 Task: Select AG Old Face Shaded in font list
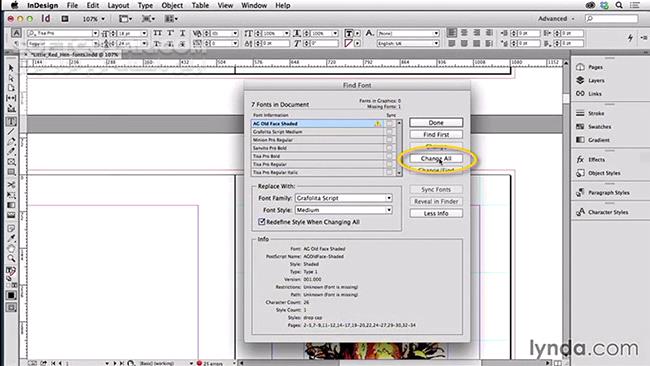[317, 124]
